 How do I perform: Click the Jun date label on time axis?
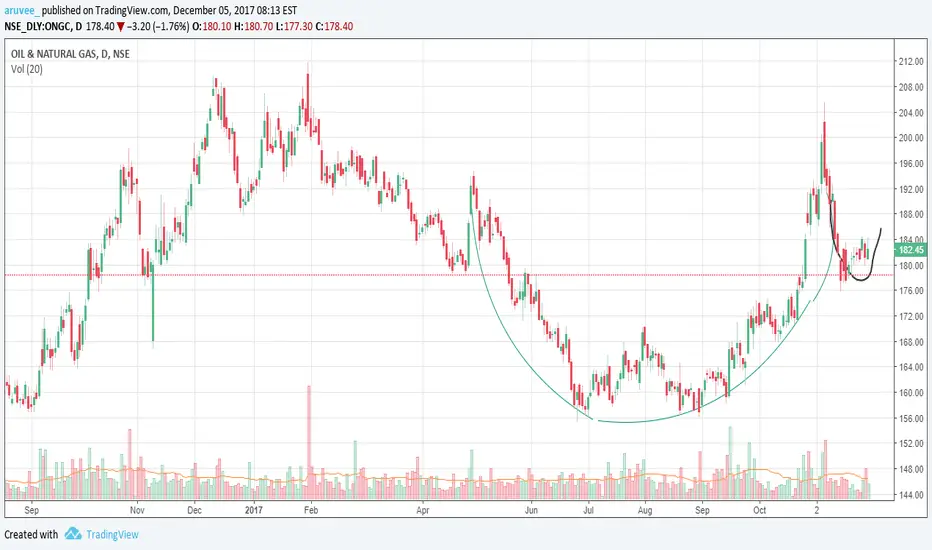coord(531,510)
